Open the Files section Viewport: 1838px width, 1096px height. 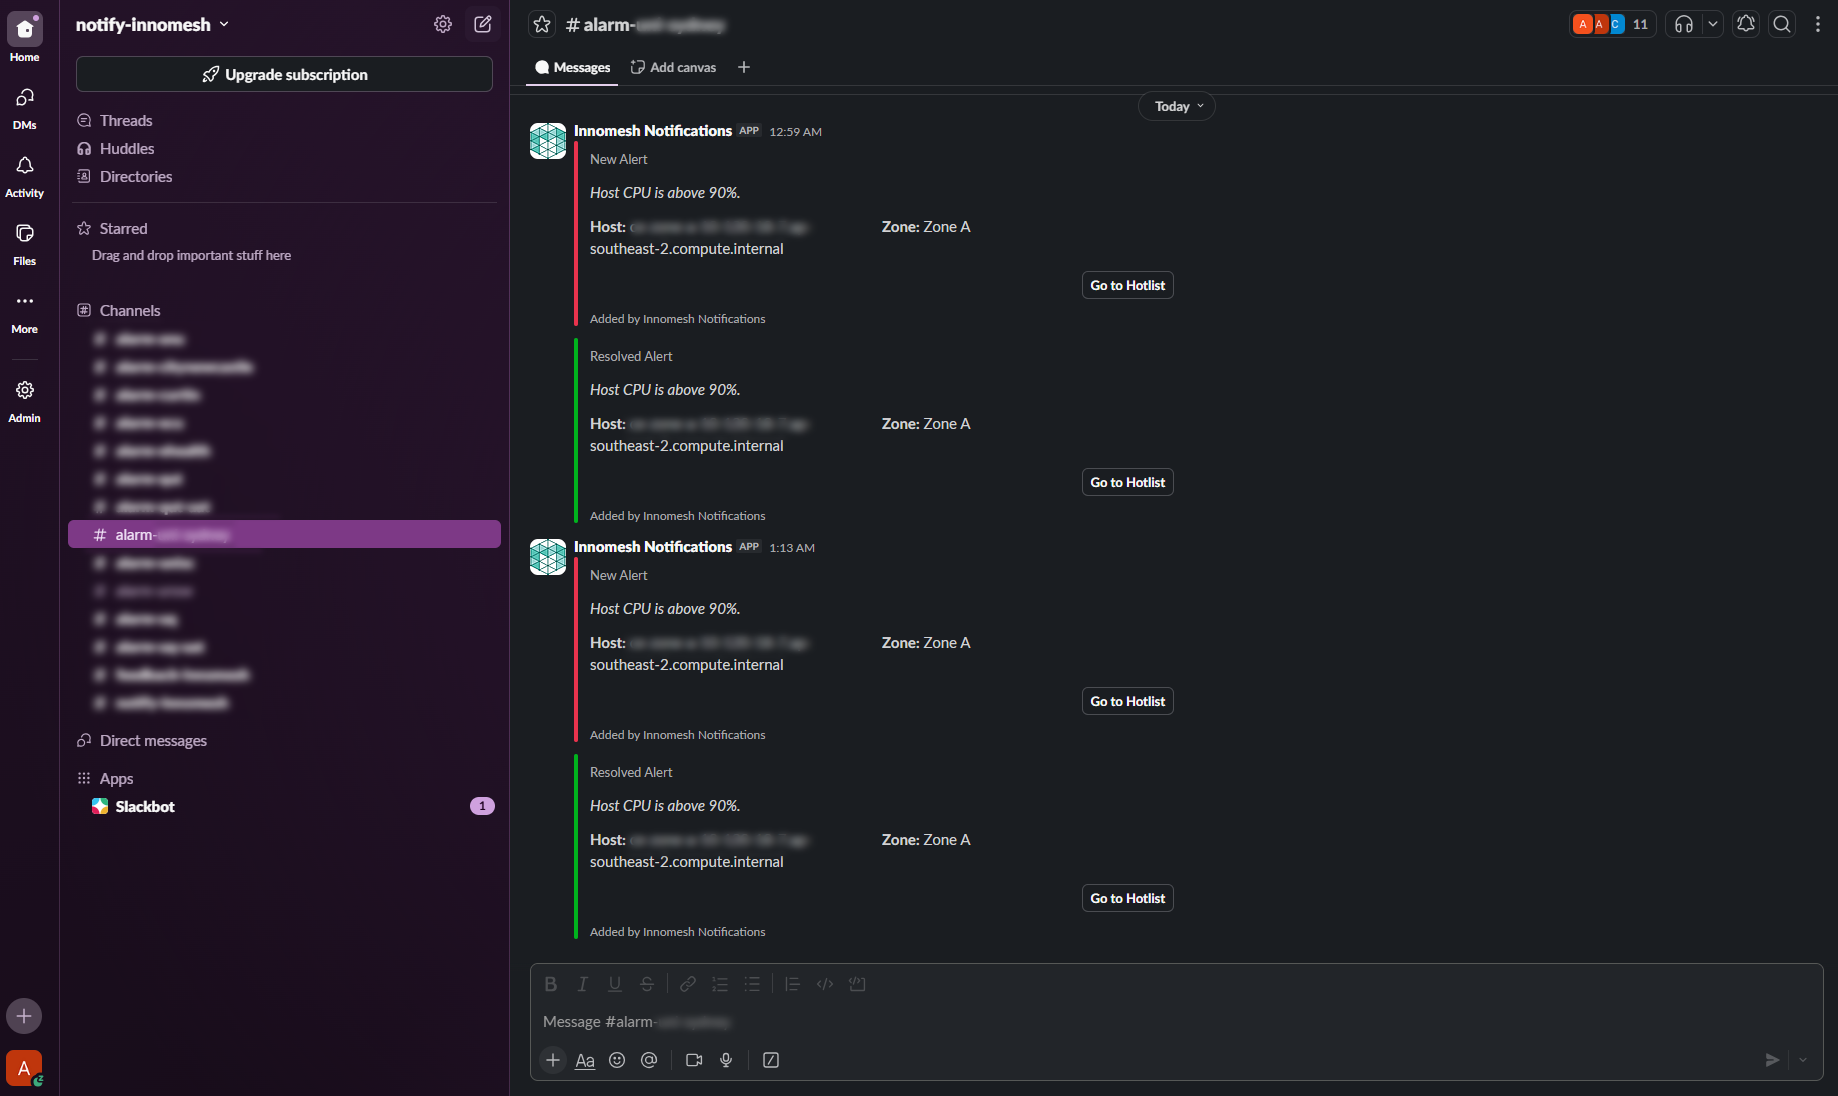24,244
